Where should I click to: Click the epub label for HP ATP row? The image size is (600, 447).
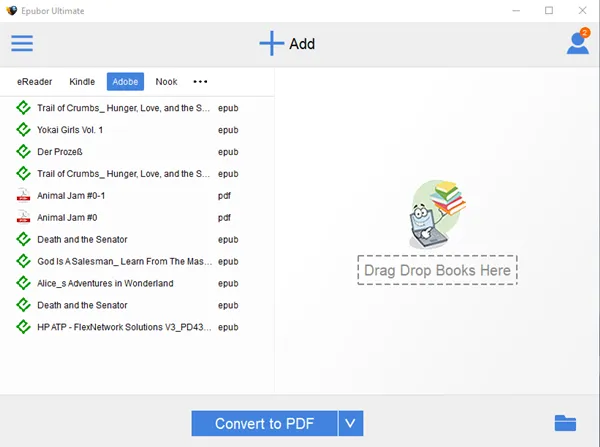[228, 327]
